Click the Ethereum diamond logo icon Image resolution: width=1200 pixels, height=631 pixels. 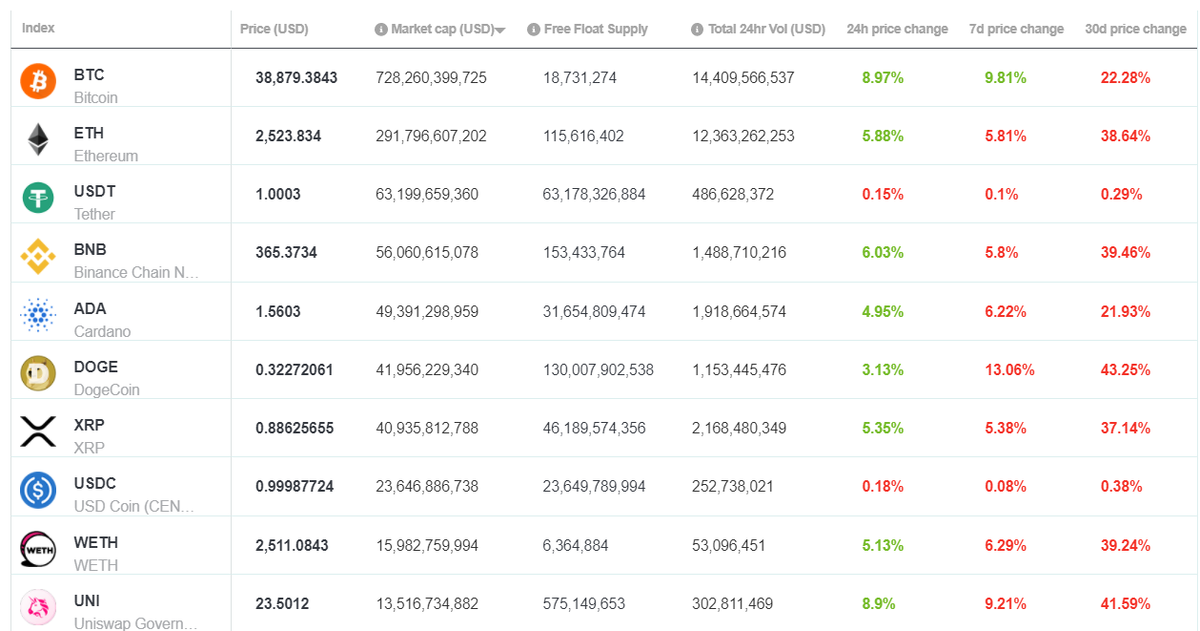[x=38, y=139]
